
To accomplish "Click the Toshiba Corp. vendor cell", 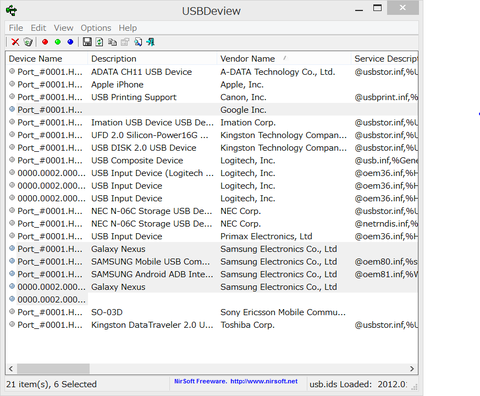I will click(247, 325).
